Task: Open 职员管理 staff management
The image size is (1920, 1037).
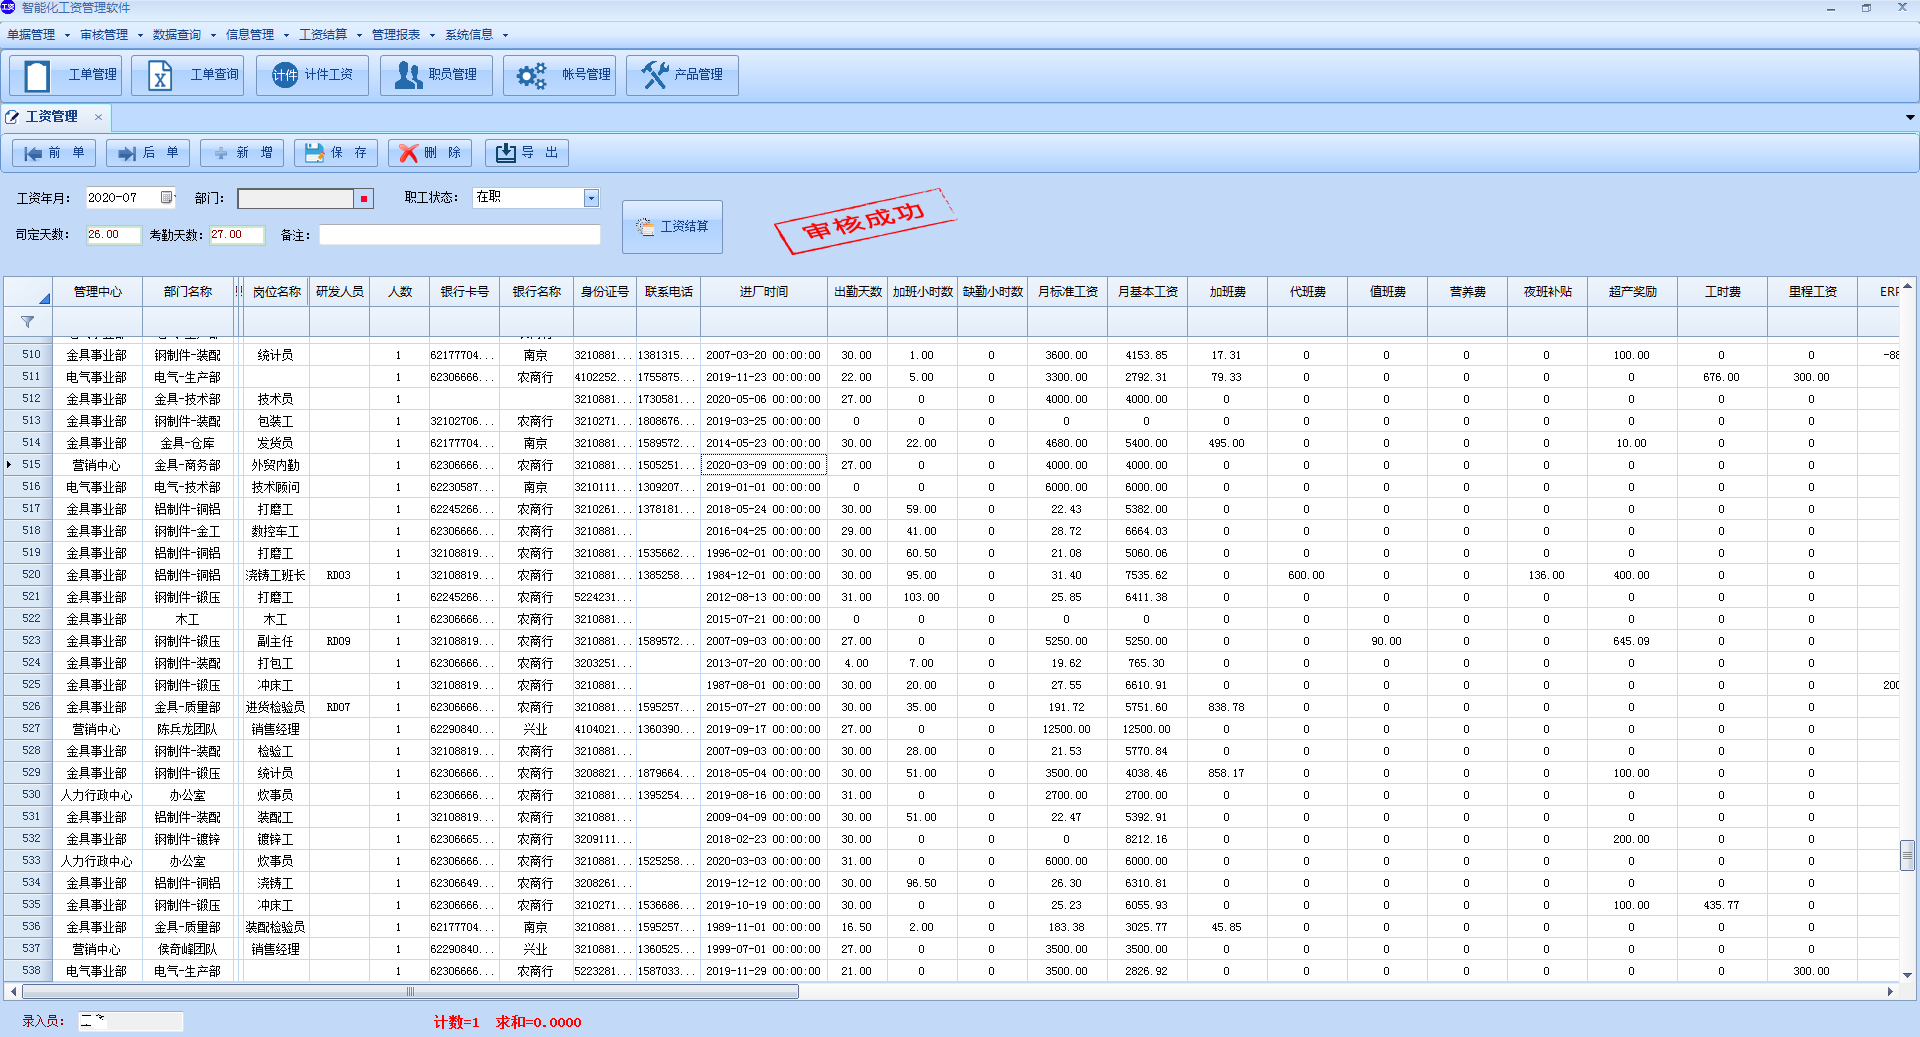Action: (x=436, y=75)
